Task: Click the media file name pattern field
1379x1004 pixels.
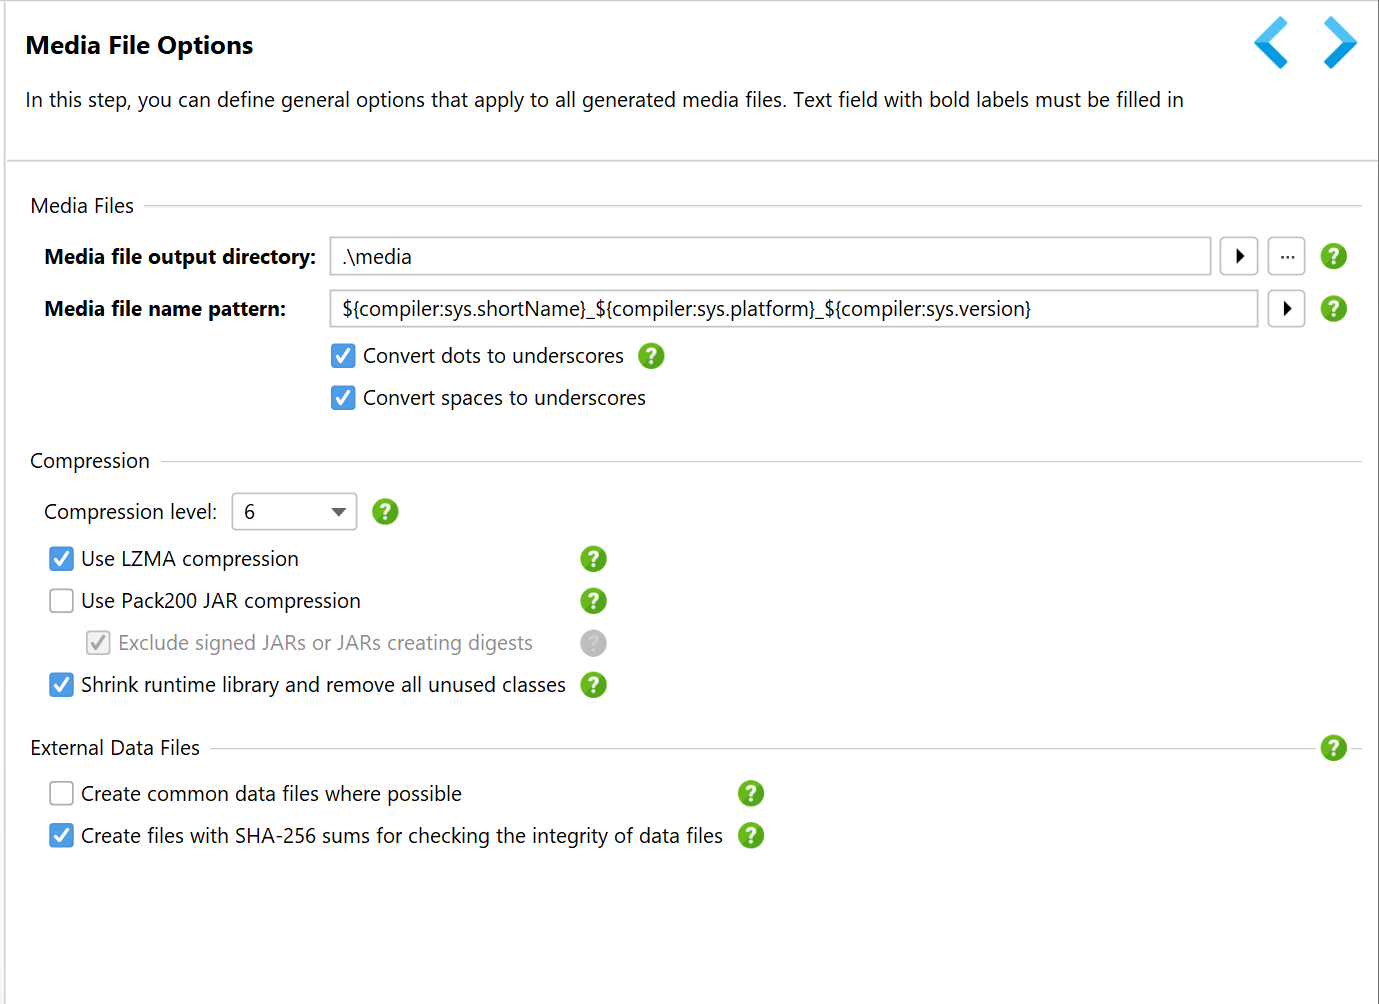Action: click(x=794, y=308)
